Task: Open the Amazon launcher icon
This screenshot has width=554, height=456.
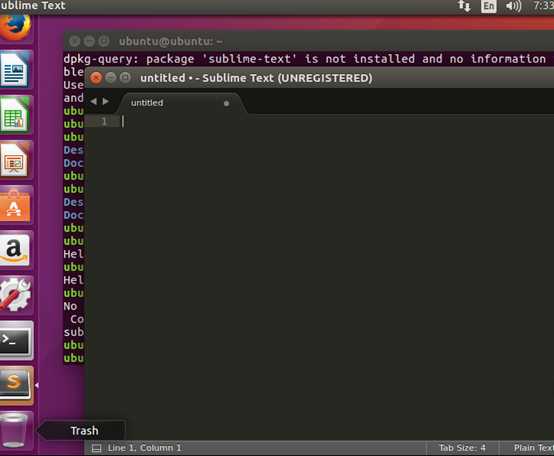Action: [x=16, y=250]
